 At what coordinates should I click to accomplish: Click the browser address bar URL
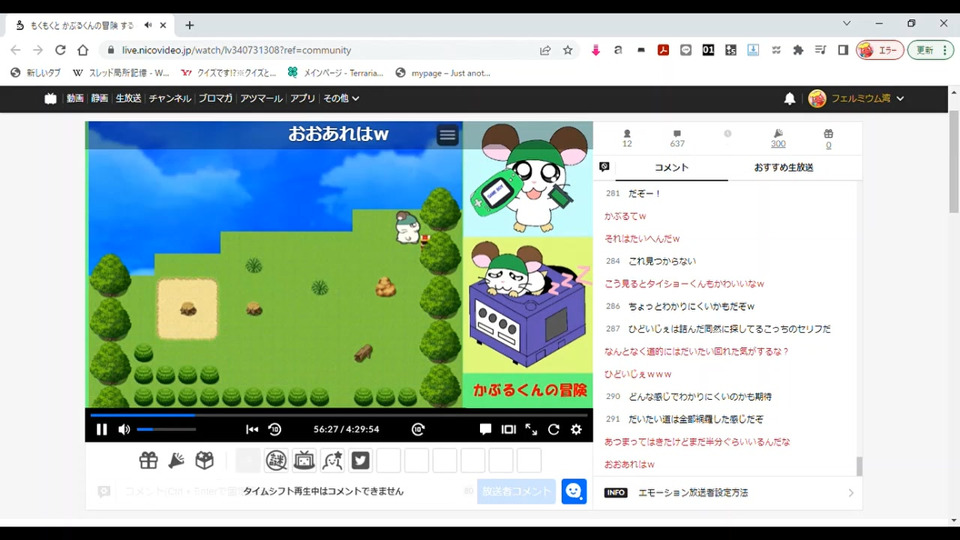tap(236, 50)
